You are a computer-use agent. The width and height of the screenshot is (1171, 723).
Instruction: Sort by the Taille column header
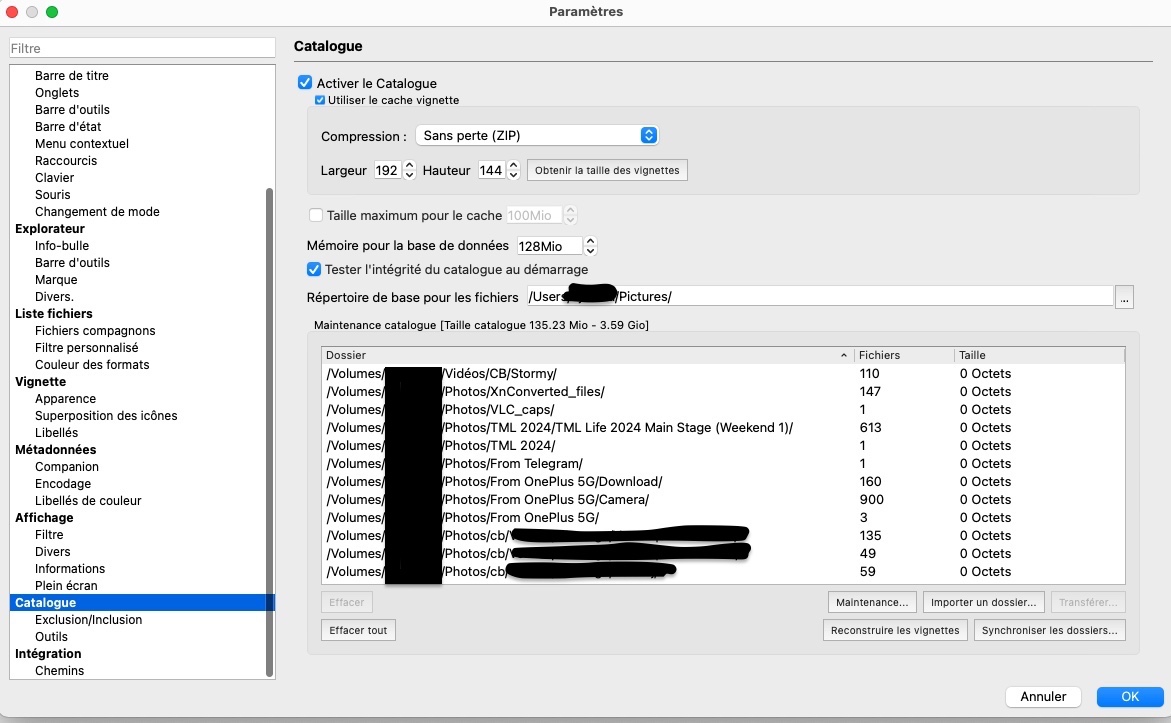[x=1040, y=355]
